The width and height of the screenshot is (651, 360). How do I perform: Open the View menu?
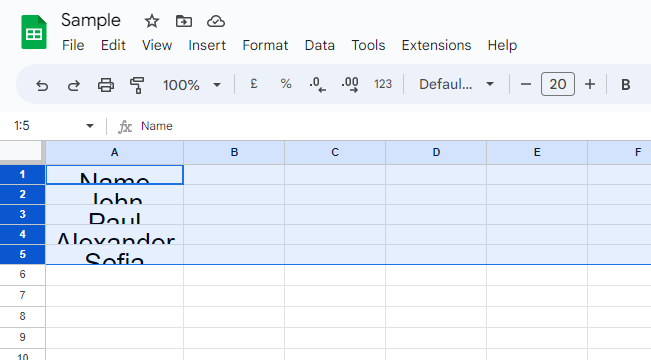tap(157, 45)
